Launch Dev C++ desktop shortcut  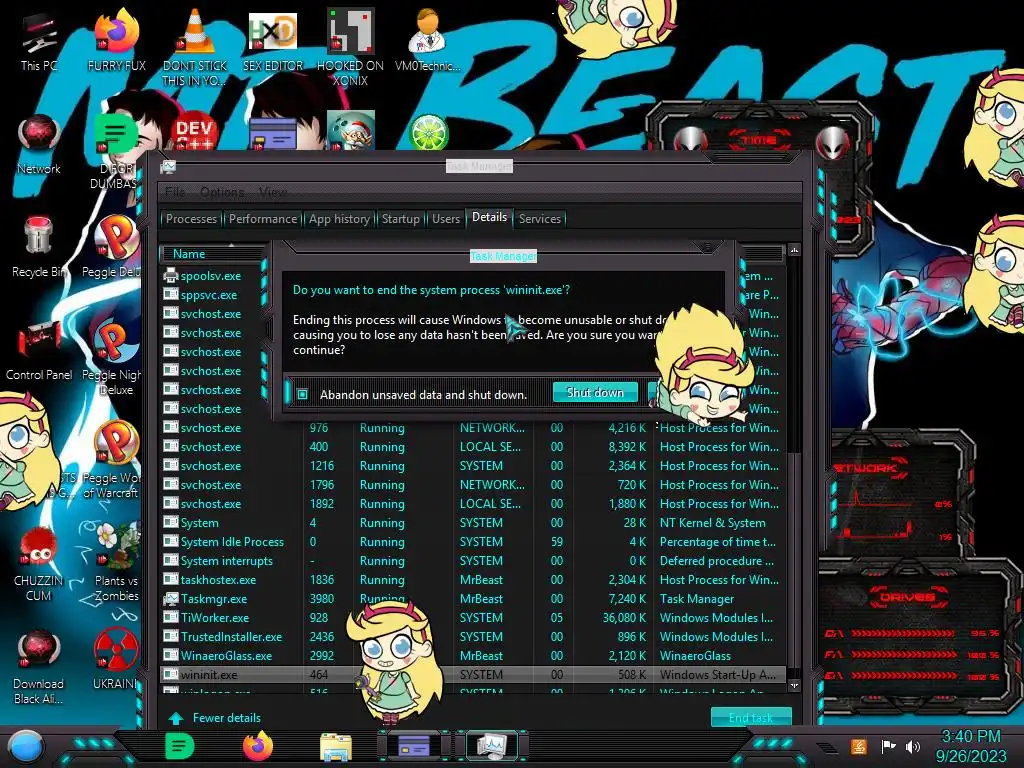[x=194, y=131]
